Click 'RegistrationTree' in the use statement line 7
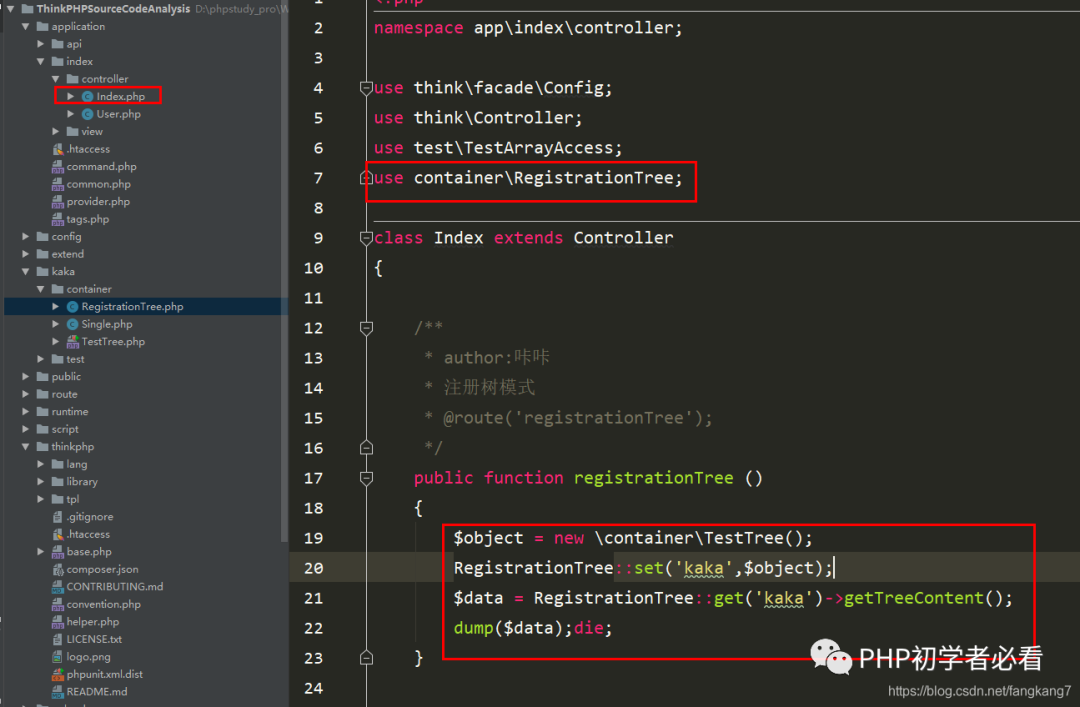This screenshot has height=707, width=1080. [593, 178]
